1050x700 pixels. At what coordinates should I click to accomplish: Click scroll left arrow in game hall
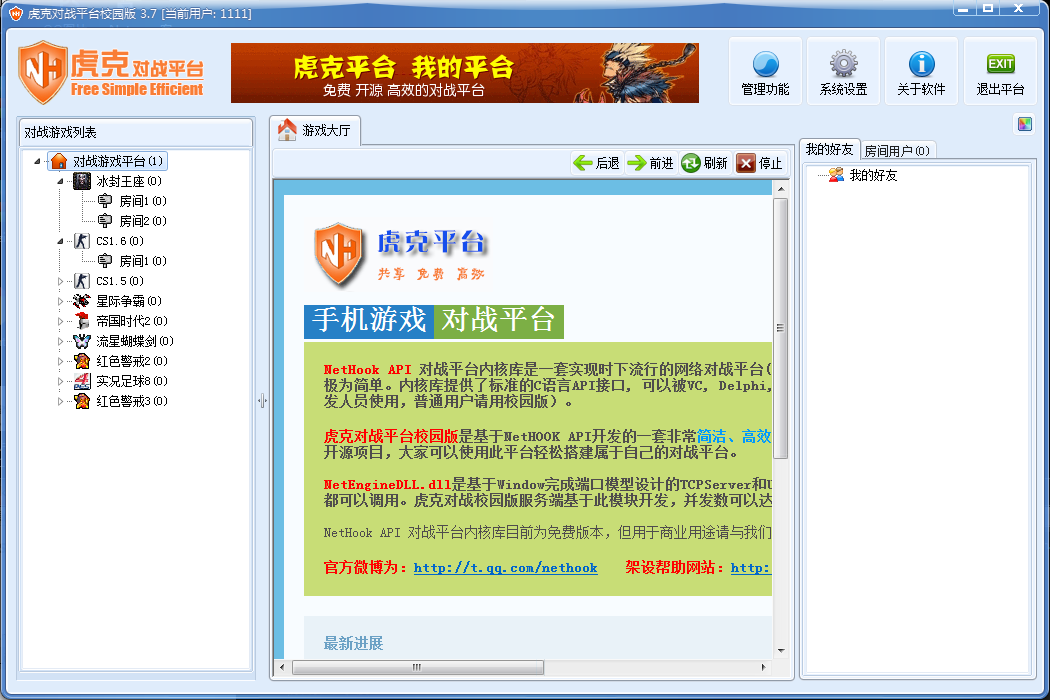click(282, 667)
